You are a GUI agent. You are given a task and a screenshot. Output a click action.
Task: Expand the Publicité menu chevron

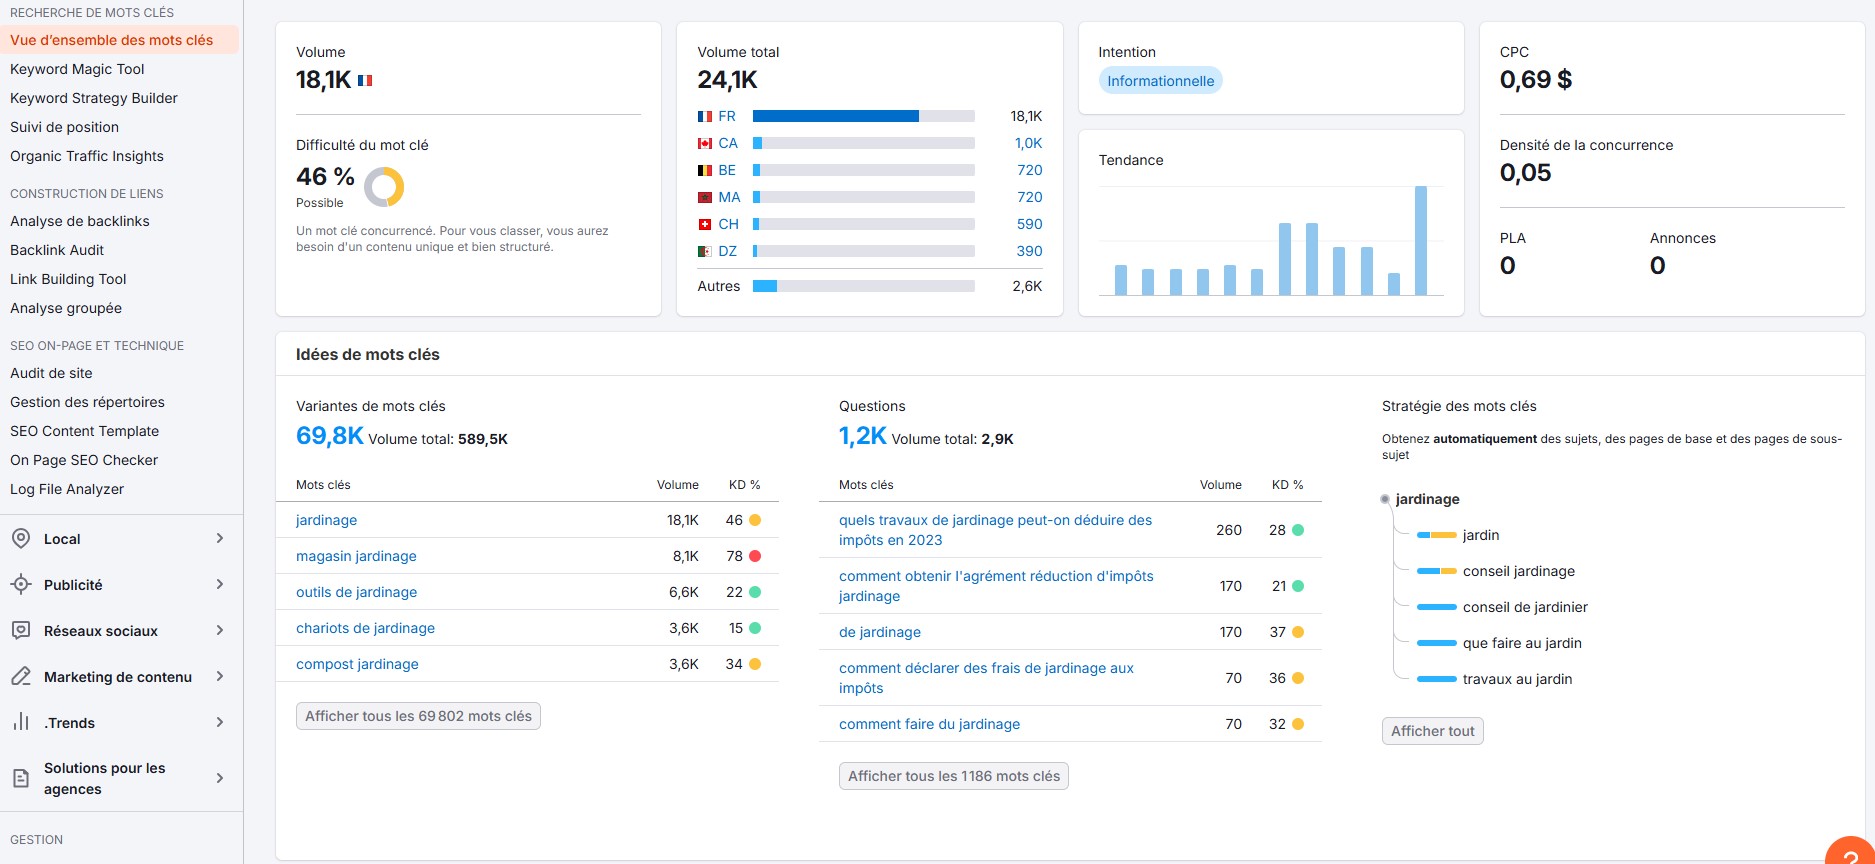(x=220, y=585)
